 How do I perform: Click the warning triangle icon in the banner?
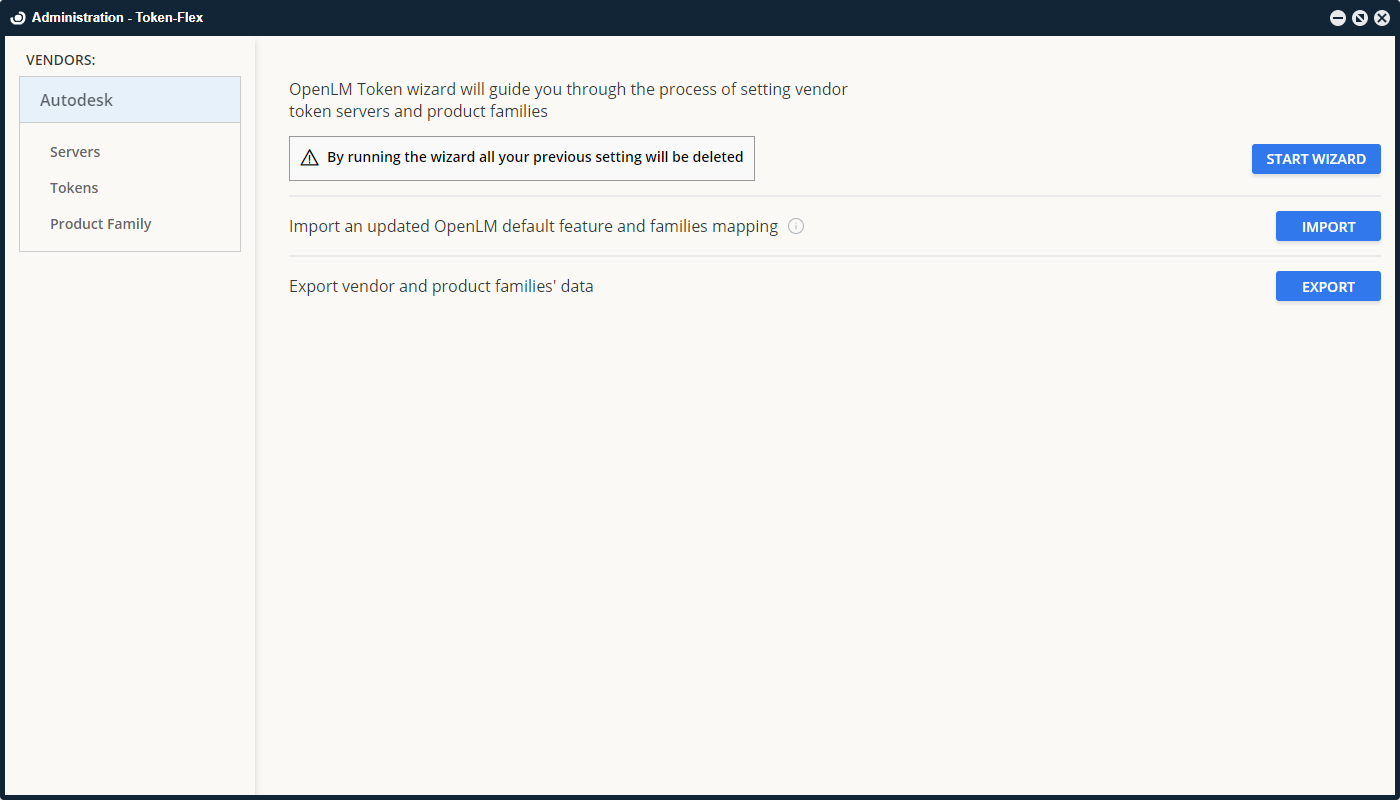(308, 158)
